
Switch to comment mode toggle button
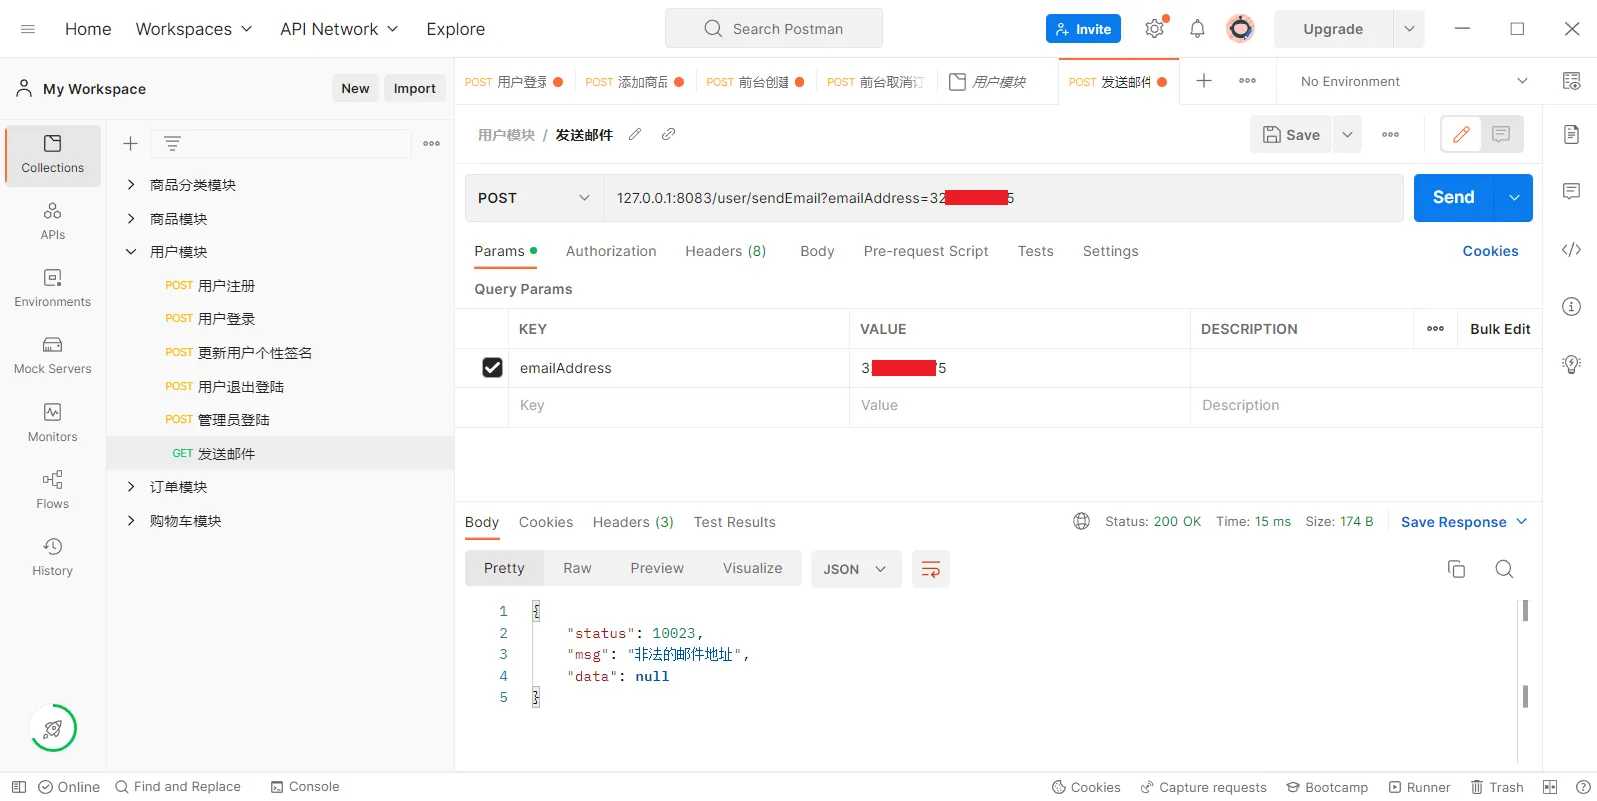[1501, 134]
